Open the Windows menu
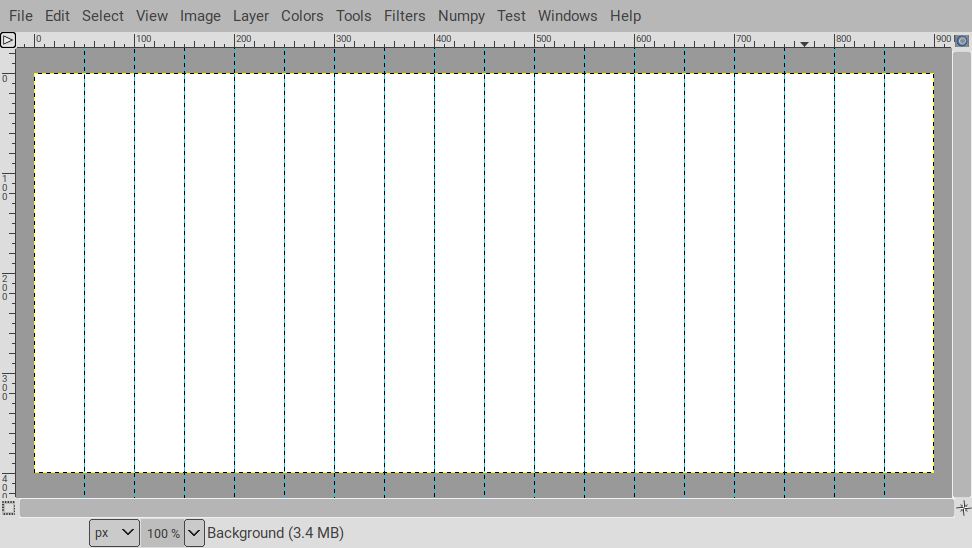 (x=567, y=15)
